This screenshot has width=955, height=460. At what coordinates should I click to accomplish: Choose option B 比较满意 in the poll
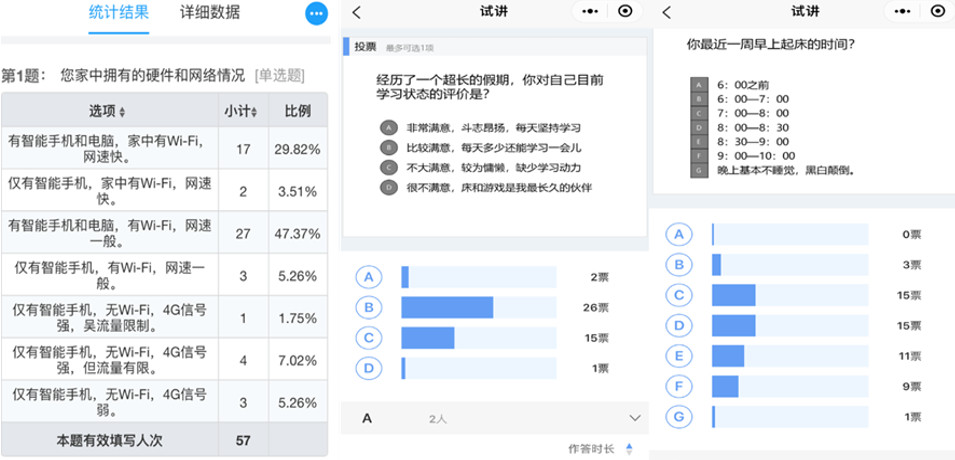[x=386, y=147]
